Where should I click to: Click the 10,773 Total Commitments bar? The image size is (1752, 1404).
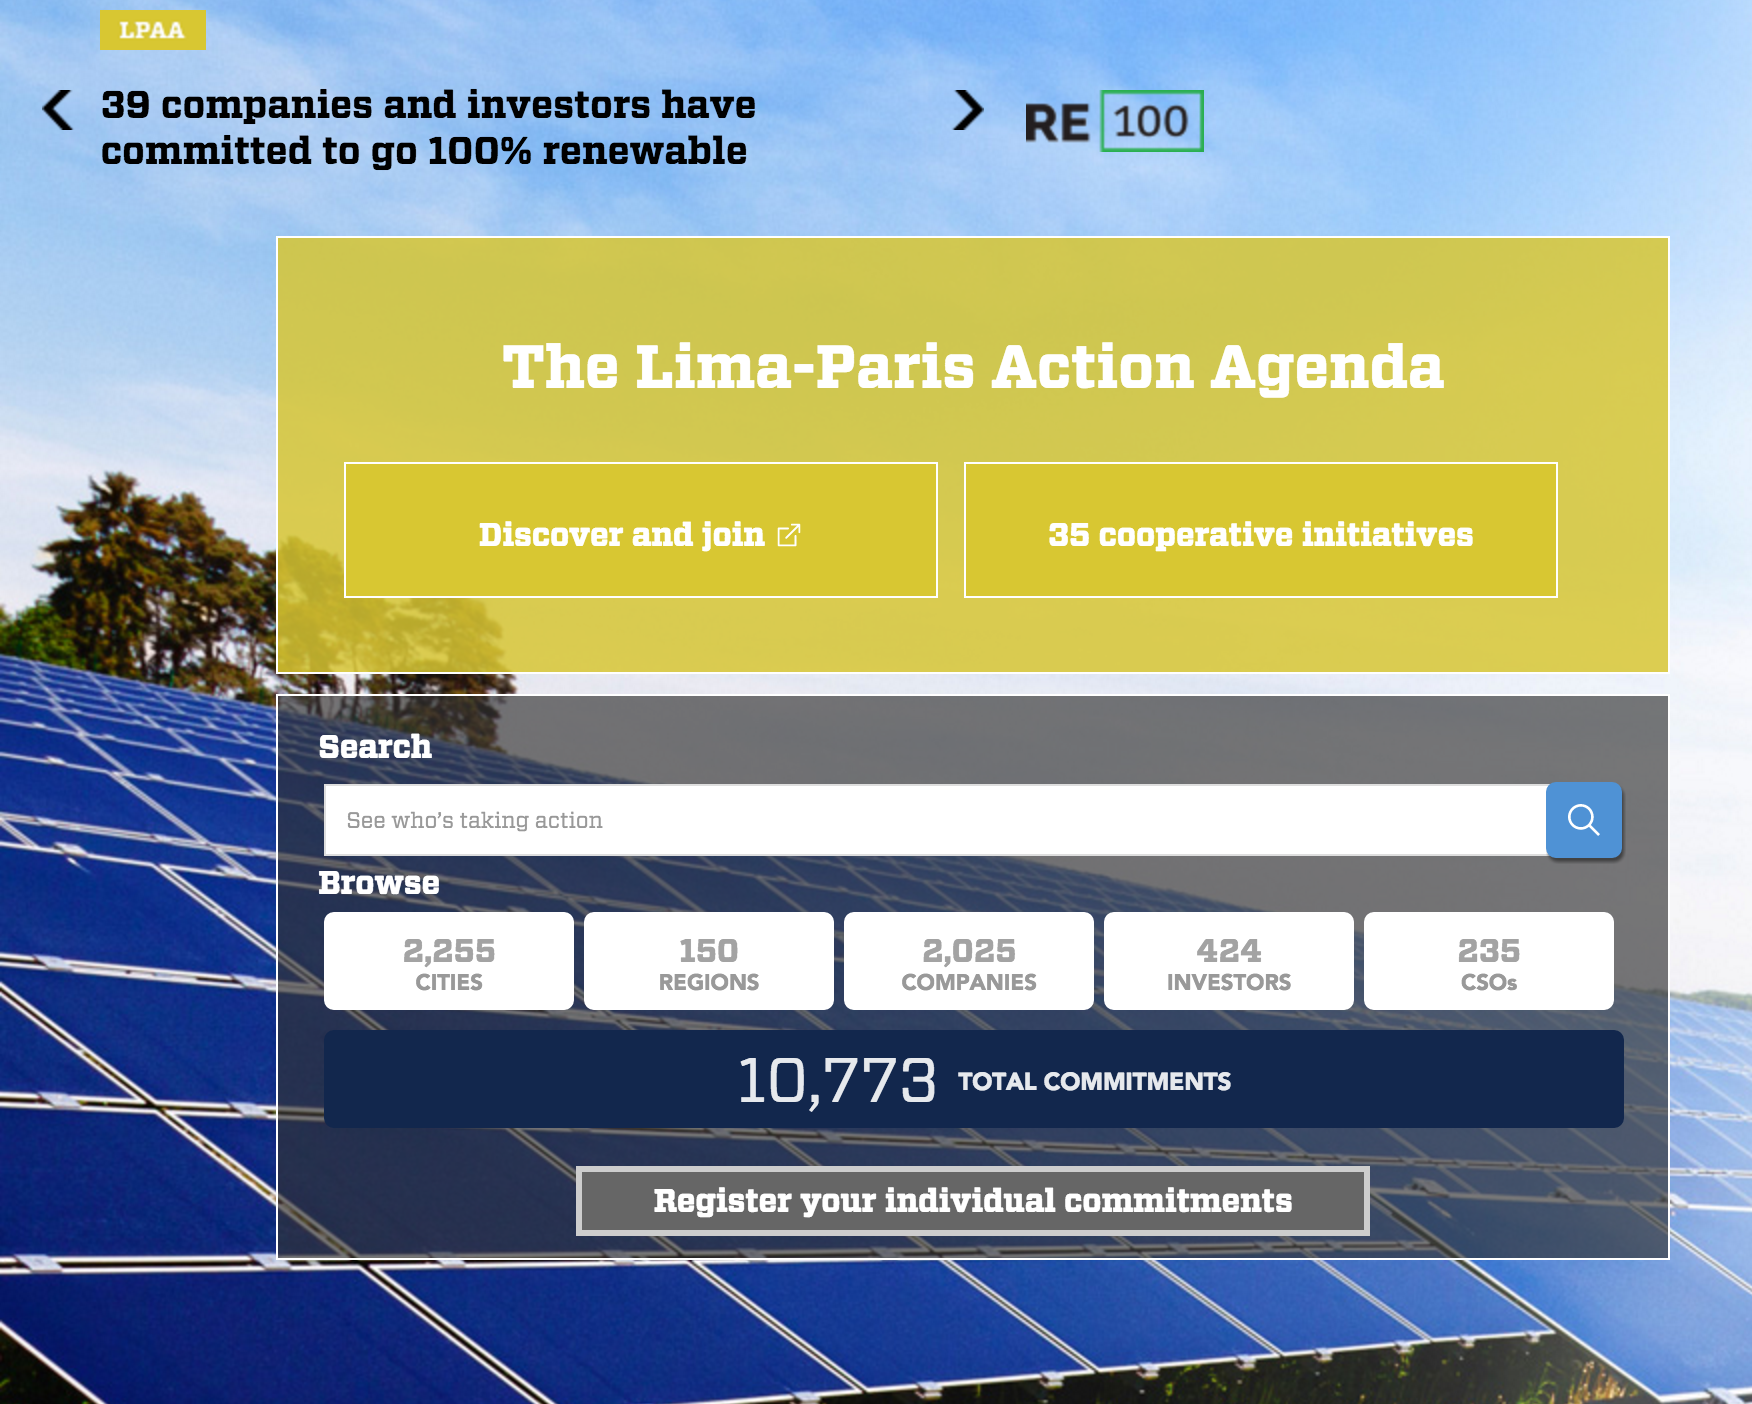coord(973,1080)
